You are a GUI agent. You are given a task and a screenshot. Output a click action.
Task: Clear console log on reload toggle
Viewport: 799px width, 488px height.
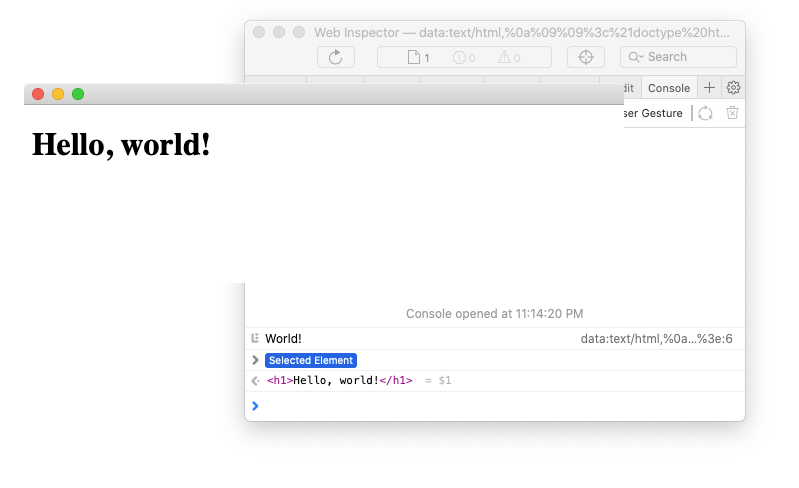[705, 113]
